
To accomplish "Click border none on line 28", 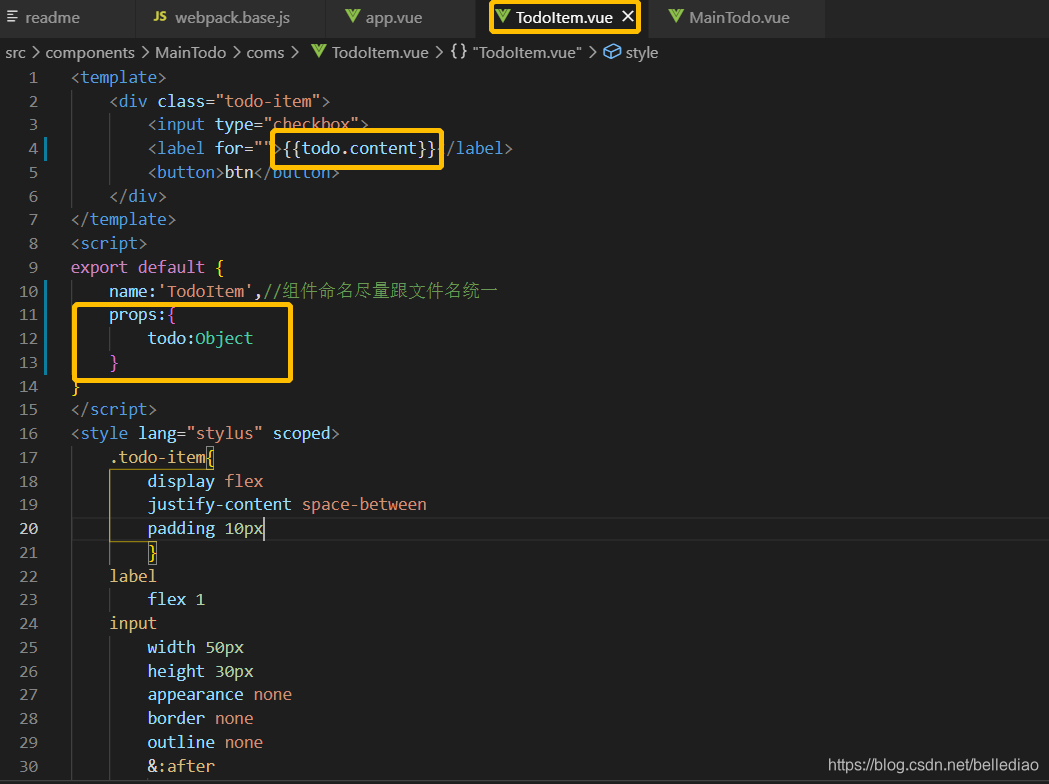I will pos(201,718).
